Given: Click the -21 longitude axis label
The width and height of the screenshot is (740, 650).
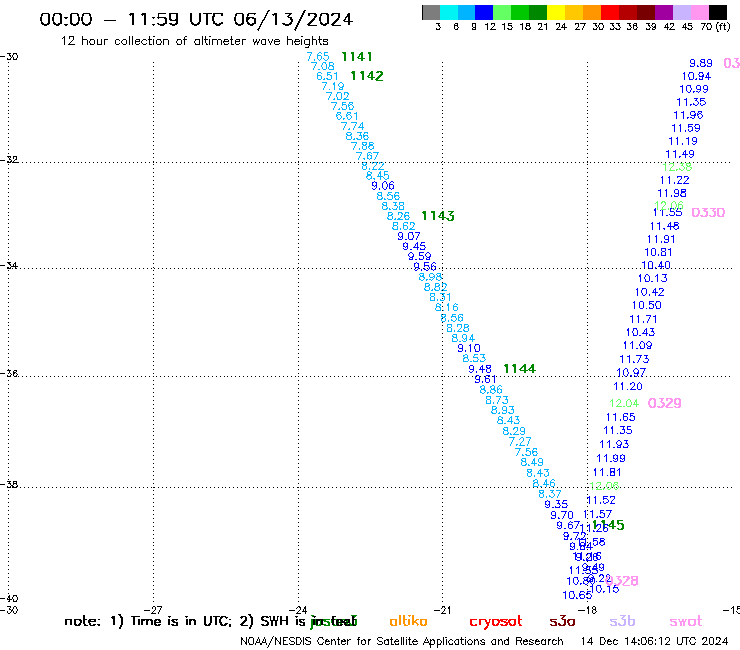Looking at the screenshot, I should pyautogui.click(x=442, y=610).
